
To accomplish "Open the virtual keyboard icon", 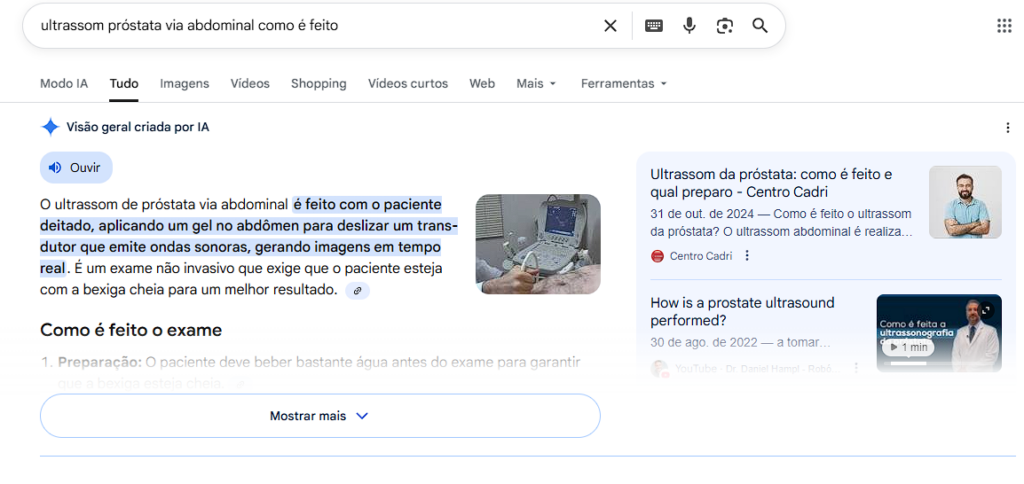I will click(654, 26).
